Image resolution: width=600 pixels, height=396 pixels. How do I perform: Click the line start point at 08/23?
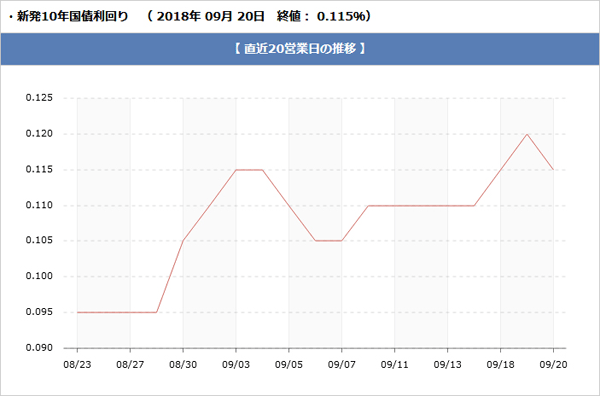[x=77, y=312]
